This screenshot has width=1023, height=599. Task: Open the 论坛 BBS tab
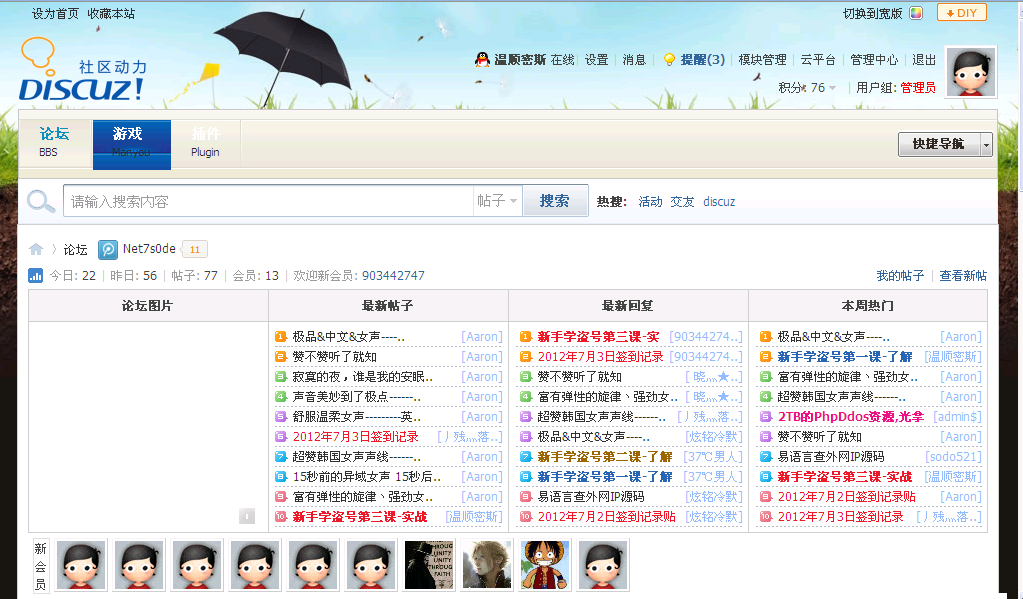point(54,142)
